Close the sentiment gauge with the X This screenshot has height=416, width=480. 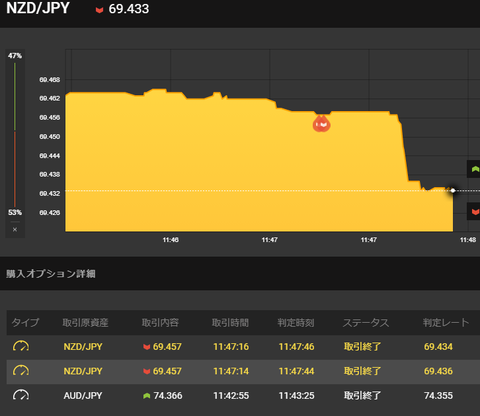pyautogui.click(x=15, y=229)
